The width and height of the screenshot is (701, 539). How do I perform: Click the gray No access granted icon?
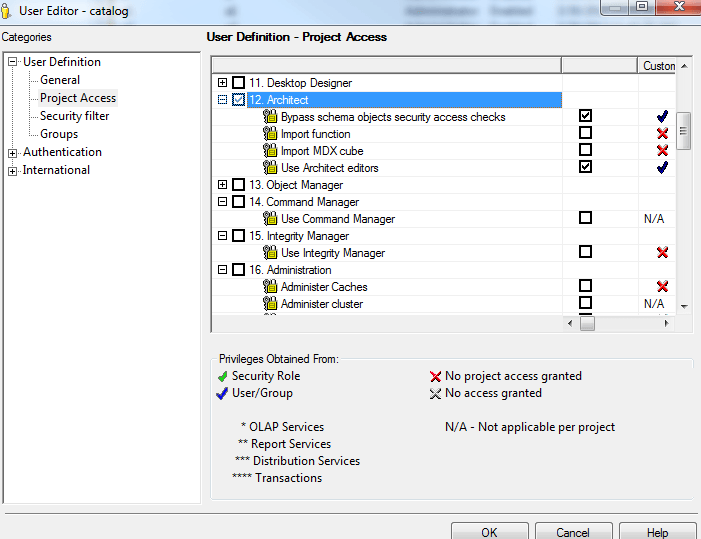click(435, 393)
